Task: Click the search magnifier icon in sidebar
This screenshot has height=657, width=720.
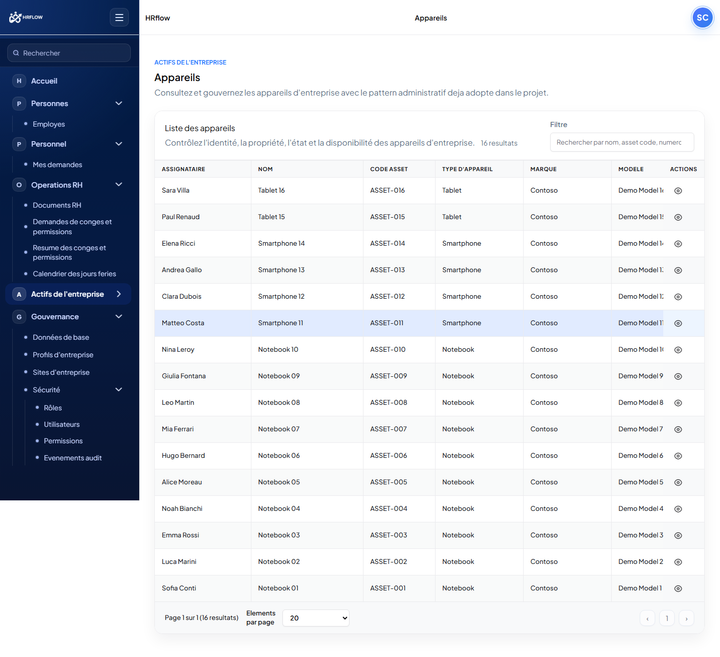Action: pyautogui.click(x=16, y=53)
